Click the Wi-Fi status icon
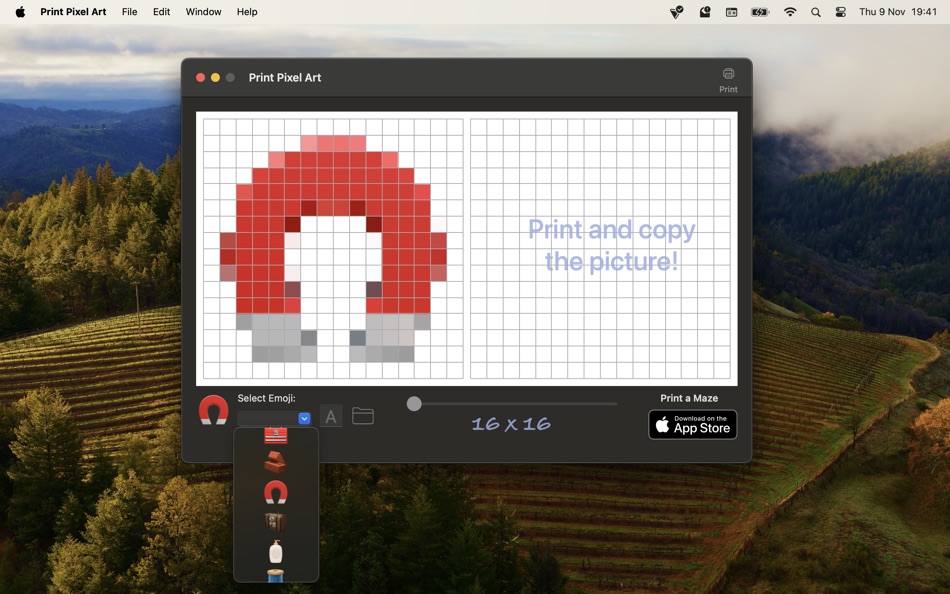 click(789, 12)
